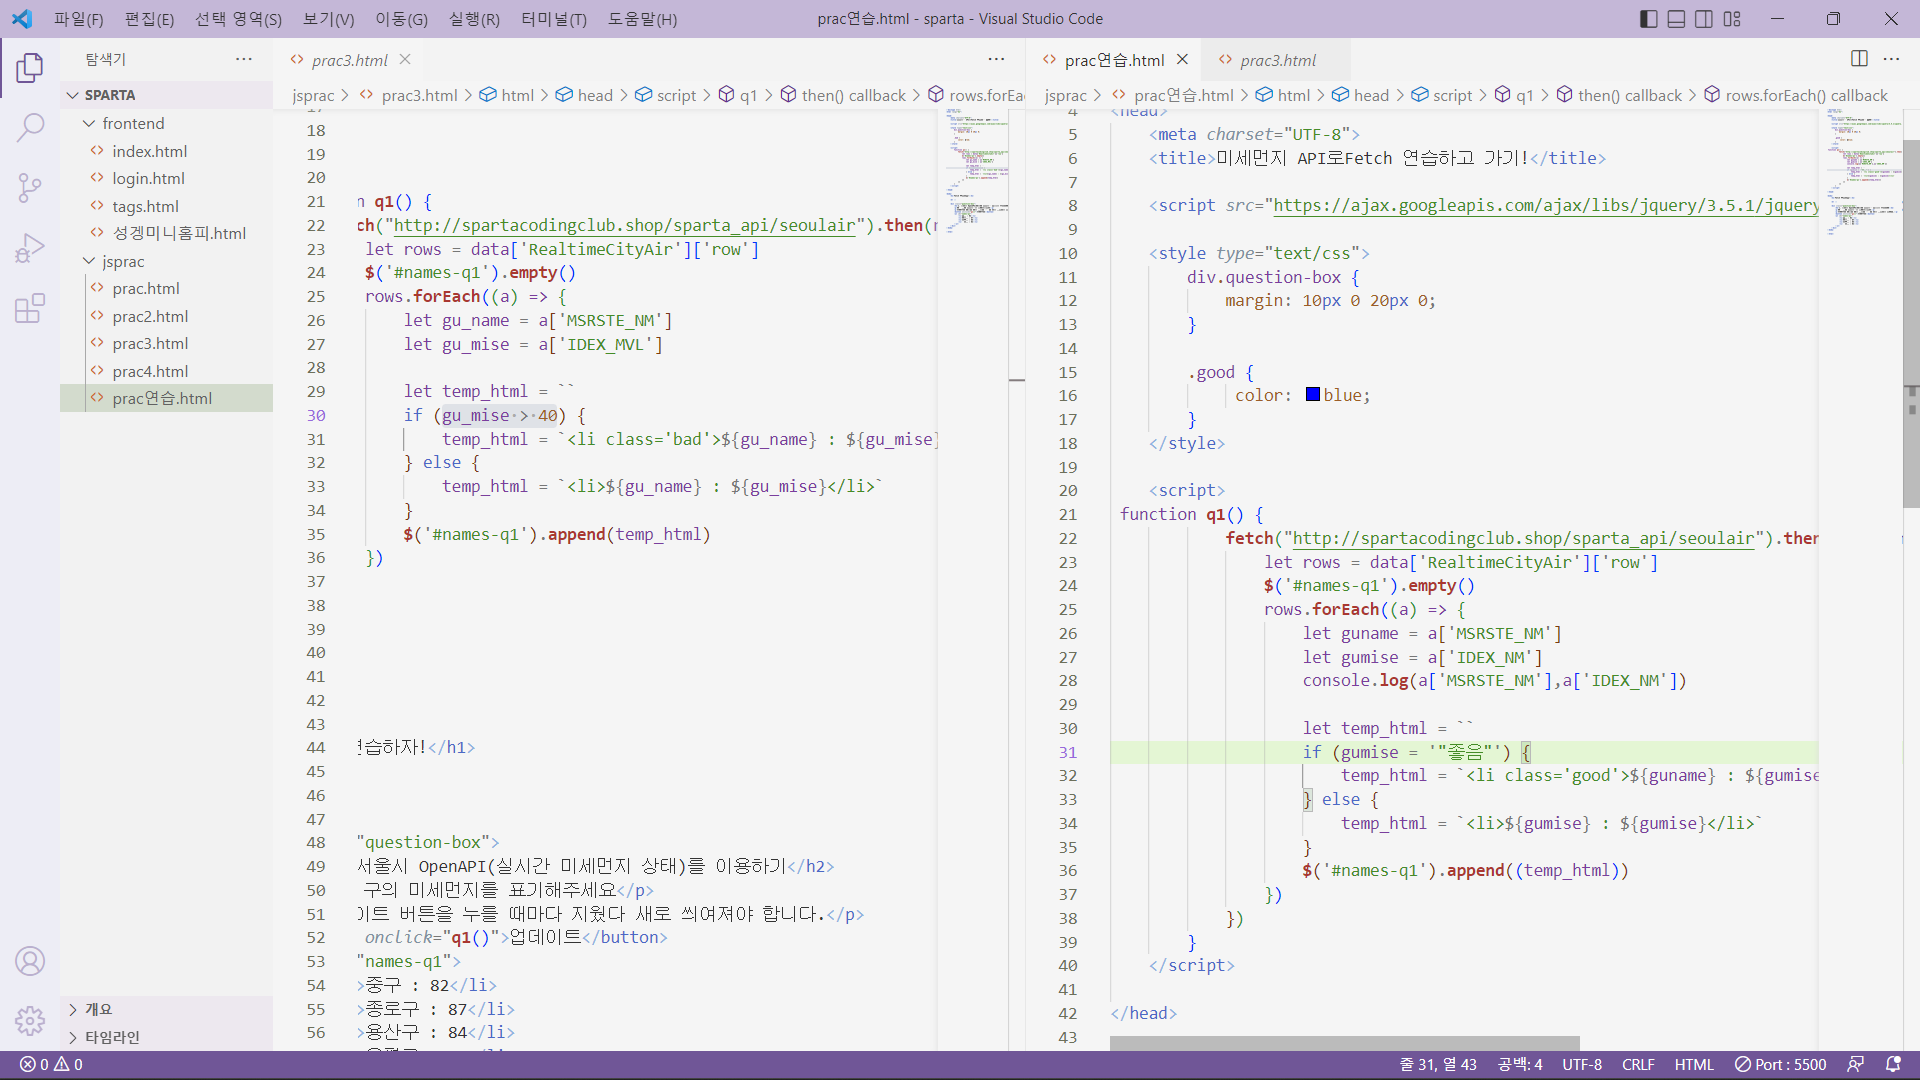Toggle secondary side bar layout icon
The height and width of the screenshot is (1080, 1920).
[1704, 18]
